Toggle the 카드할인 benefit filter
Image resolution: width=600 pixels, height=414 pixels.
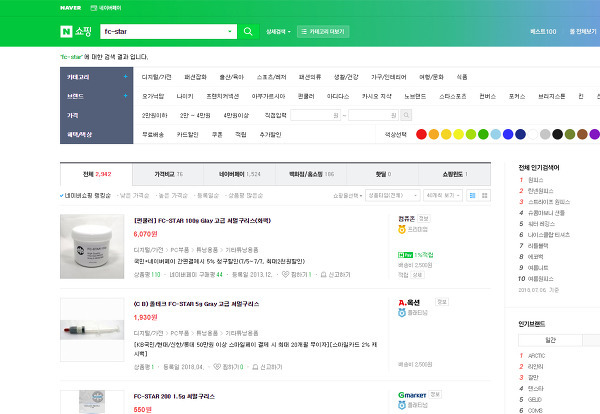point(188,134)
